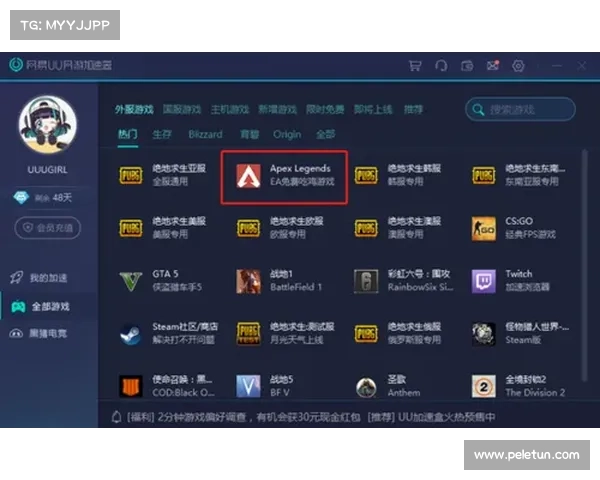
Task: Select the Apex Legends game icon
Action: [x=249, y=176]
